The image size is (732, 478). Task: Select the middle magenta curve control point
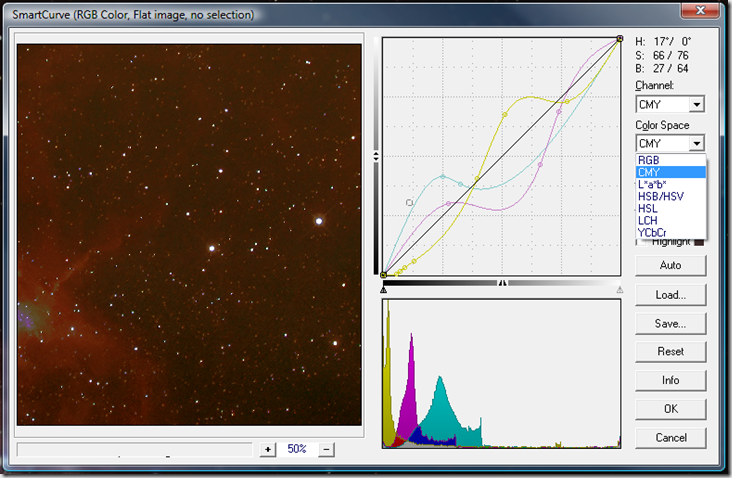[540, 164]
